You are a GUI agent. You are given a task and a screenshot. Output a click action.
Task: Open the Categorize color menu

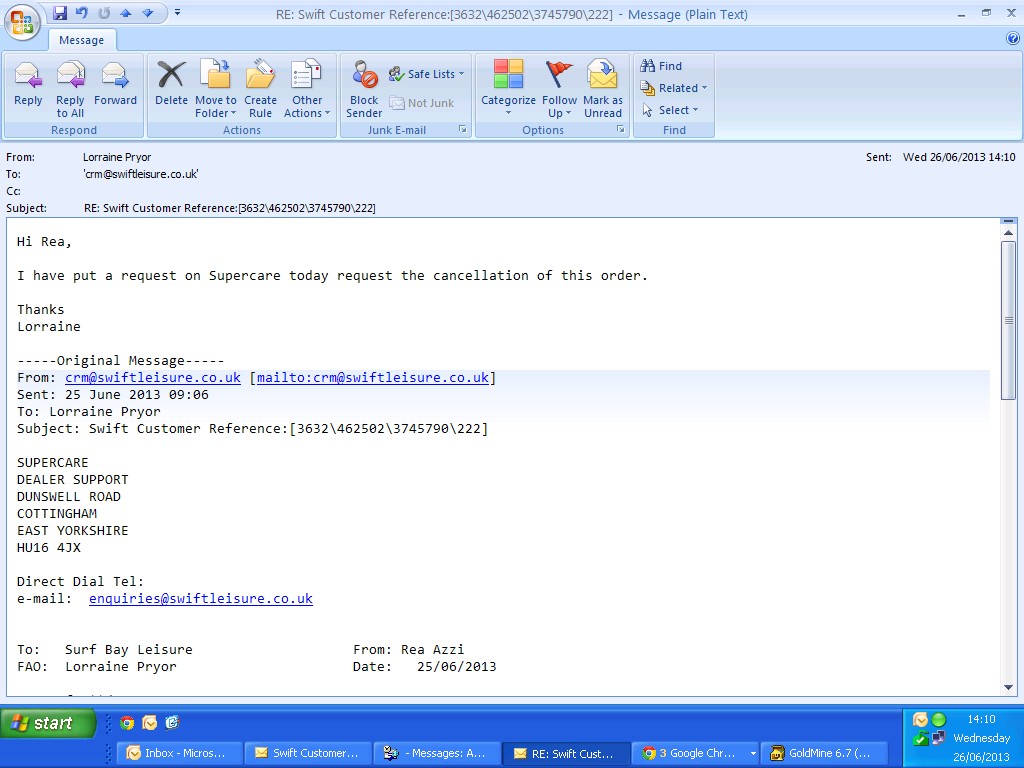pos(508,89)
